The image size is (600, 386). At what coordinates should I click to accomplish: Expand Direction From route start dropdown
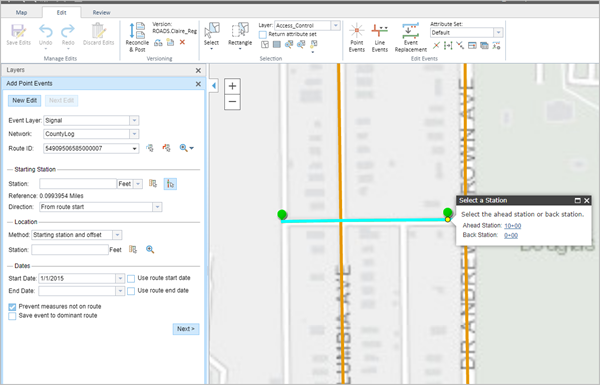tap(157, 207)
